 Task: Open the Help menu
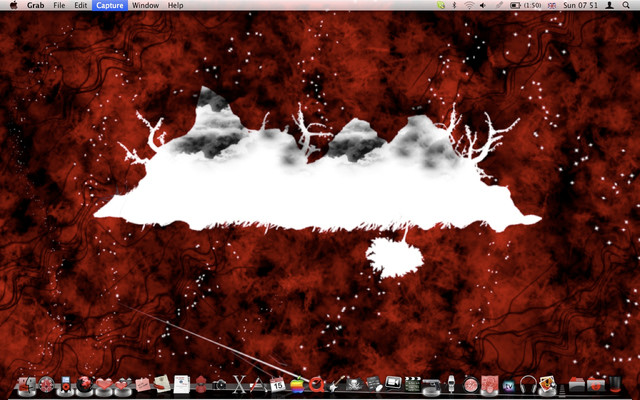click(x=176, y=5)
